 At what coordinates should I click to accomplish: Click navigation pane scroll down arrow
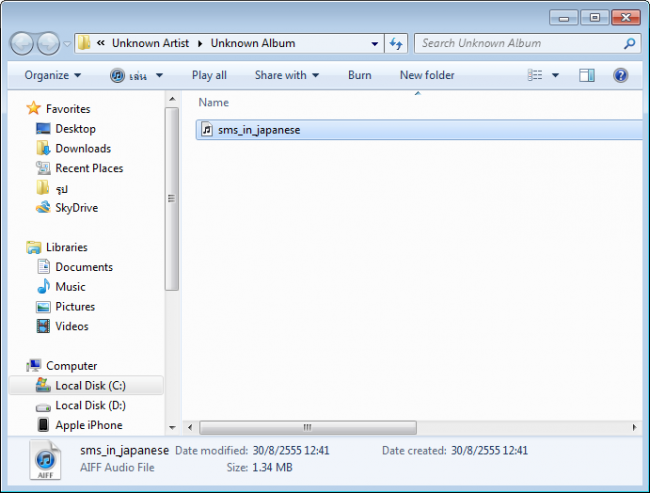pyautogui.click(x=172, y=427)
